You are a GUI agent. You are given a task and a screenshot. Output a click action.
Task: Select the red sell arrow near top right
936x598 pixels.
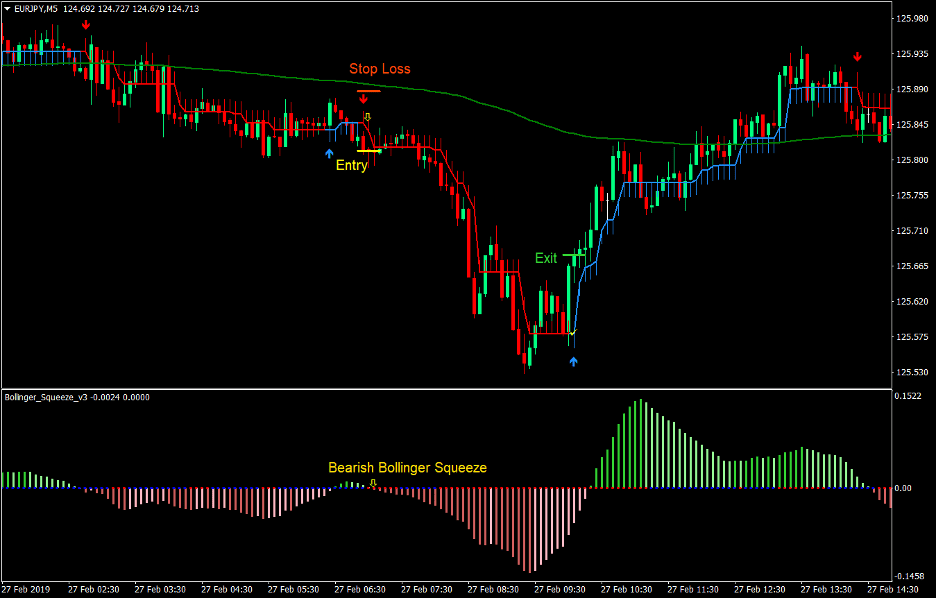pyautogui.click(x=858, y=57)
